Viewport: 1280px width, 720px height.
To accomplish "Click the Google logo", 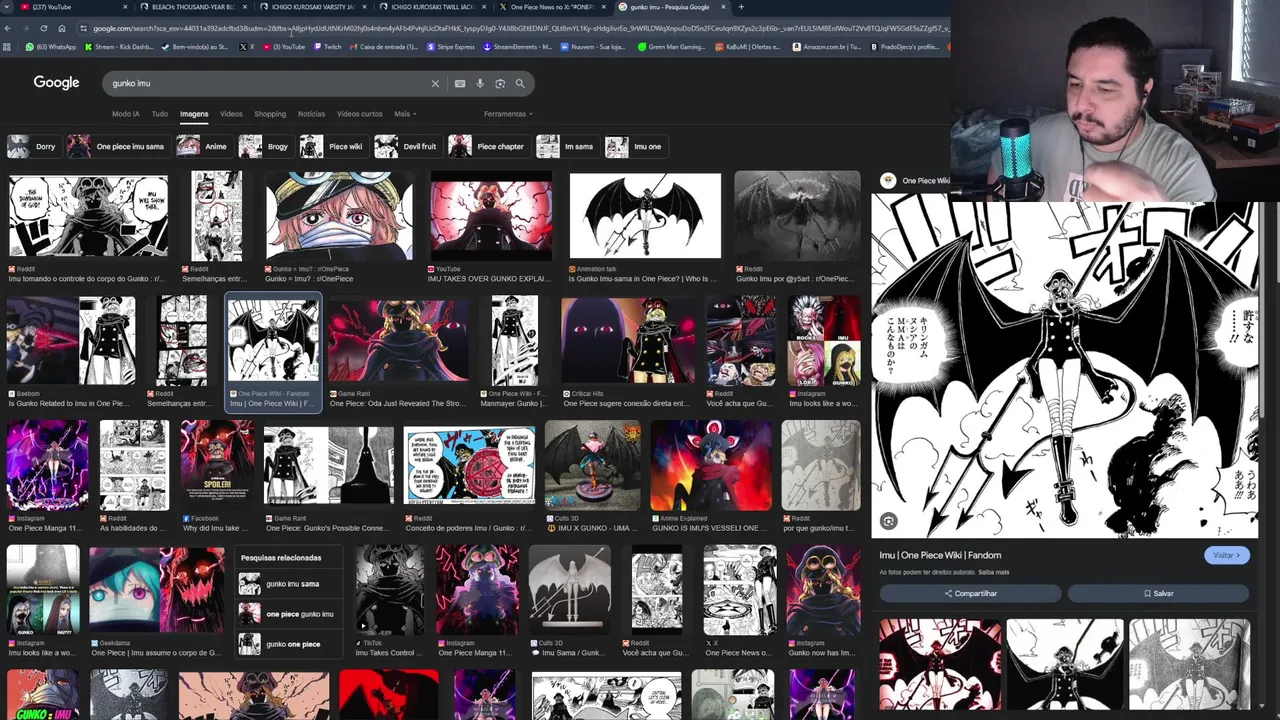I will [56, 83].
